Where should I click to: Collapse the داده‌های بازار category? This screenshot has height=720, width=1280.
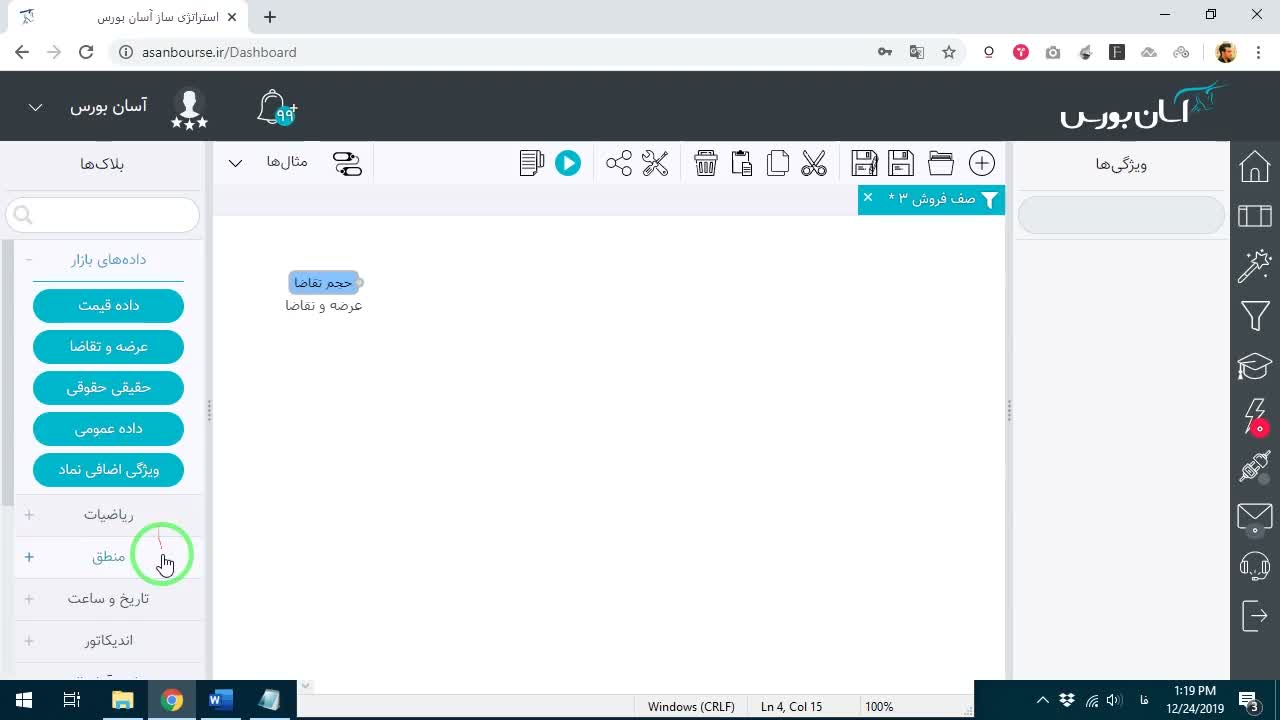pyautogui.click(x=108, y=259)
